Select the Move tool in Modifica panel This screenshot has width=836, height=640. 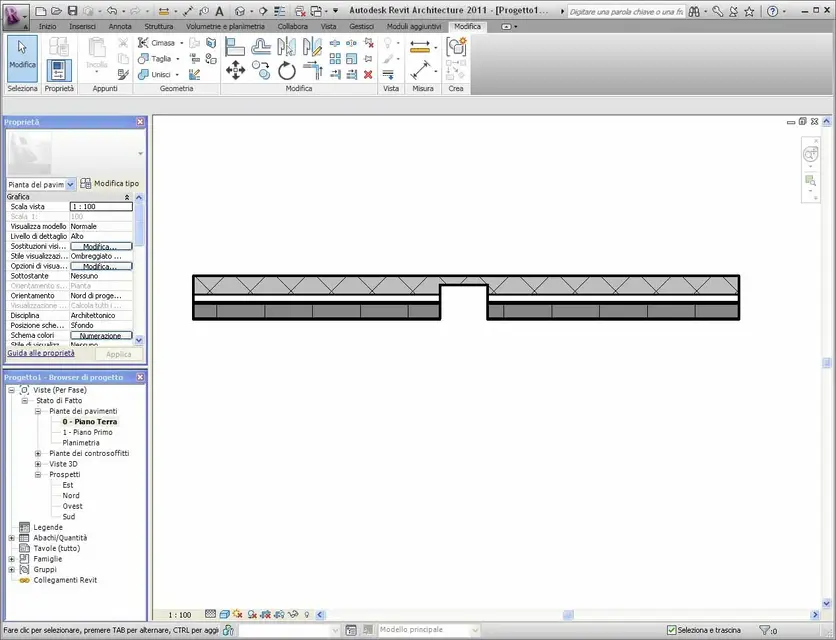click(235, 70)
